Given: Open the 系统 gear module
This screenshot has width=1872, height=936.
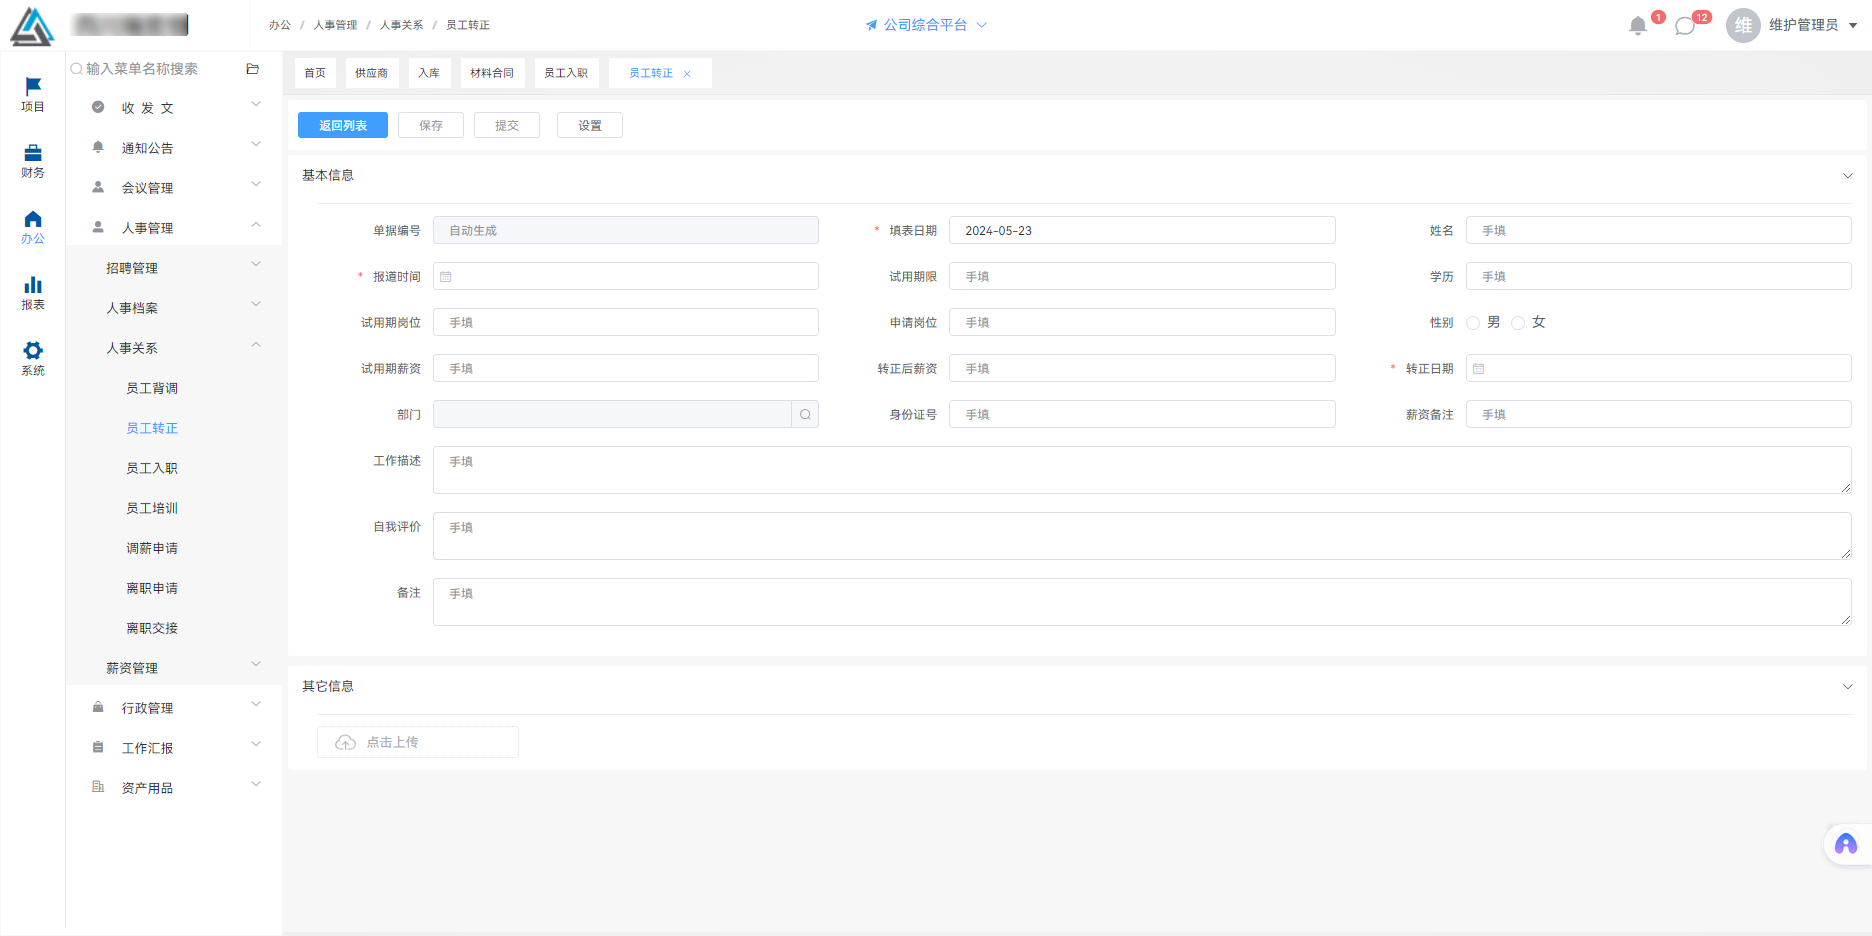Looking at the screenshot, I should [x=33, y=358].
